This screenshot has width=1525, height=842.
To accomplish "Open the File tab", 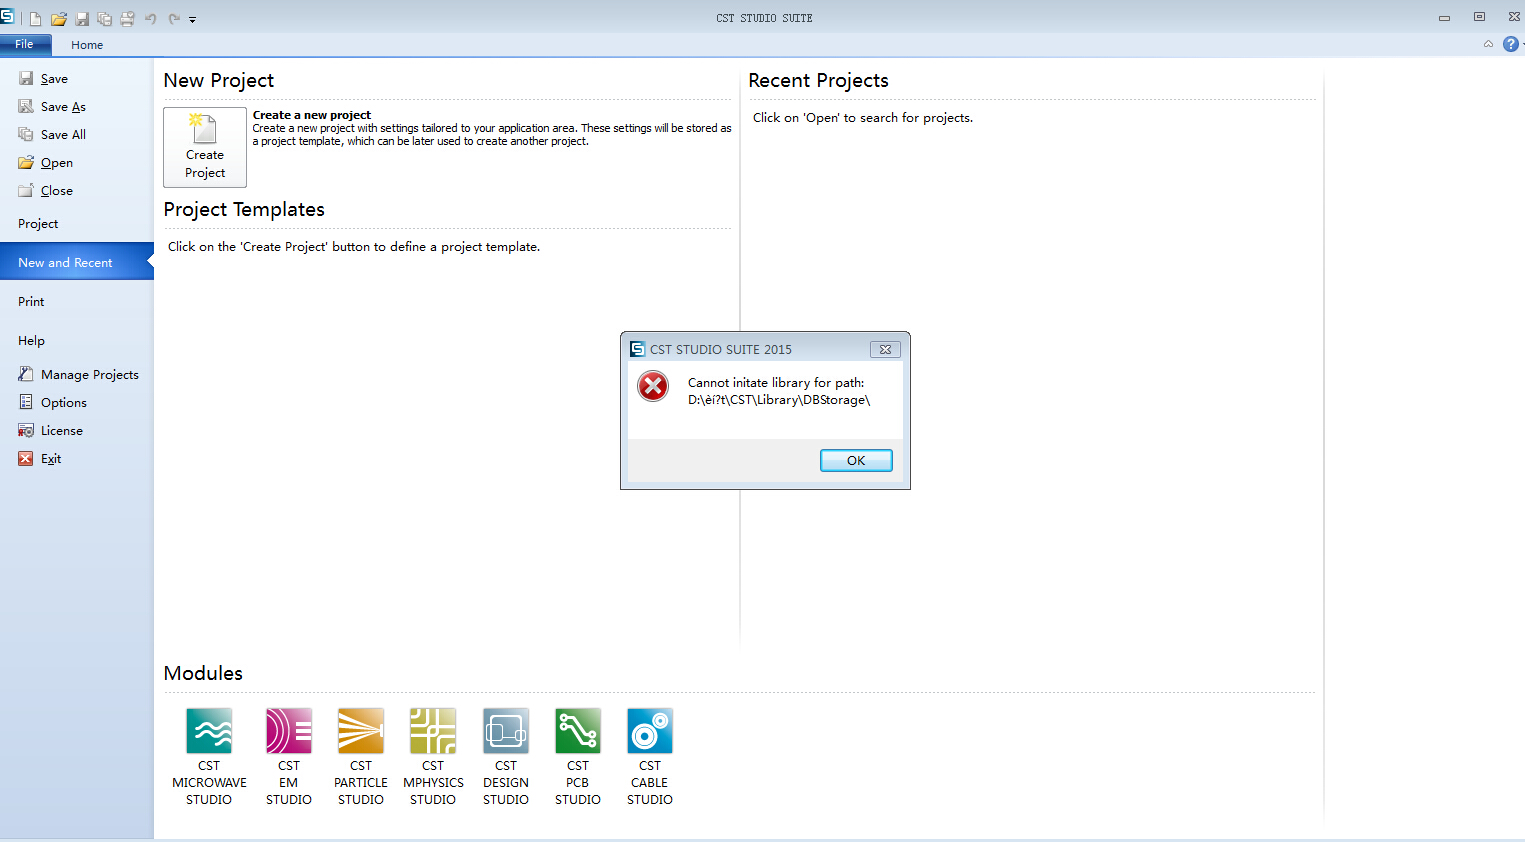I will pos(25,44).
